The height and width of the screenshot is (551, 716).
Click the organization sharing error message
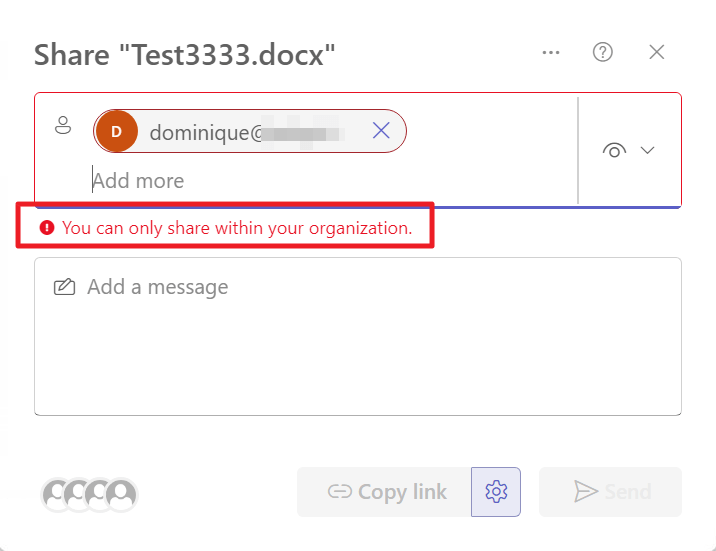pos(237,228)
